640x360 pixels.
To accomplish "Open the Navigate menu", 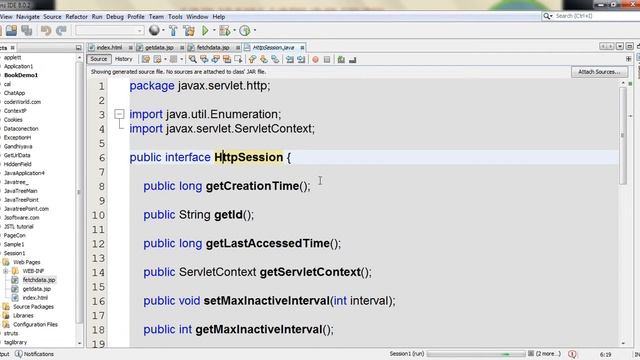I will click(28, 17).
